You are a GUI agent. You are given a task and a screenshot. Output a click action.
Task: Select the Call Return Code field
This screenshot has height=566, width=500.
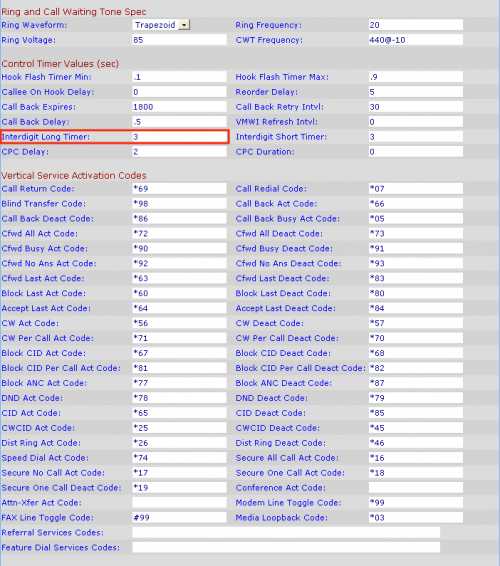point(179,188)
